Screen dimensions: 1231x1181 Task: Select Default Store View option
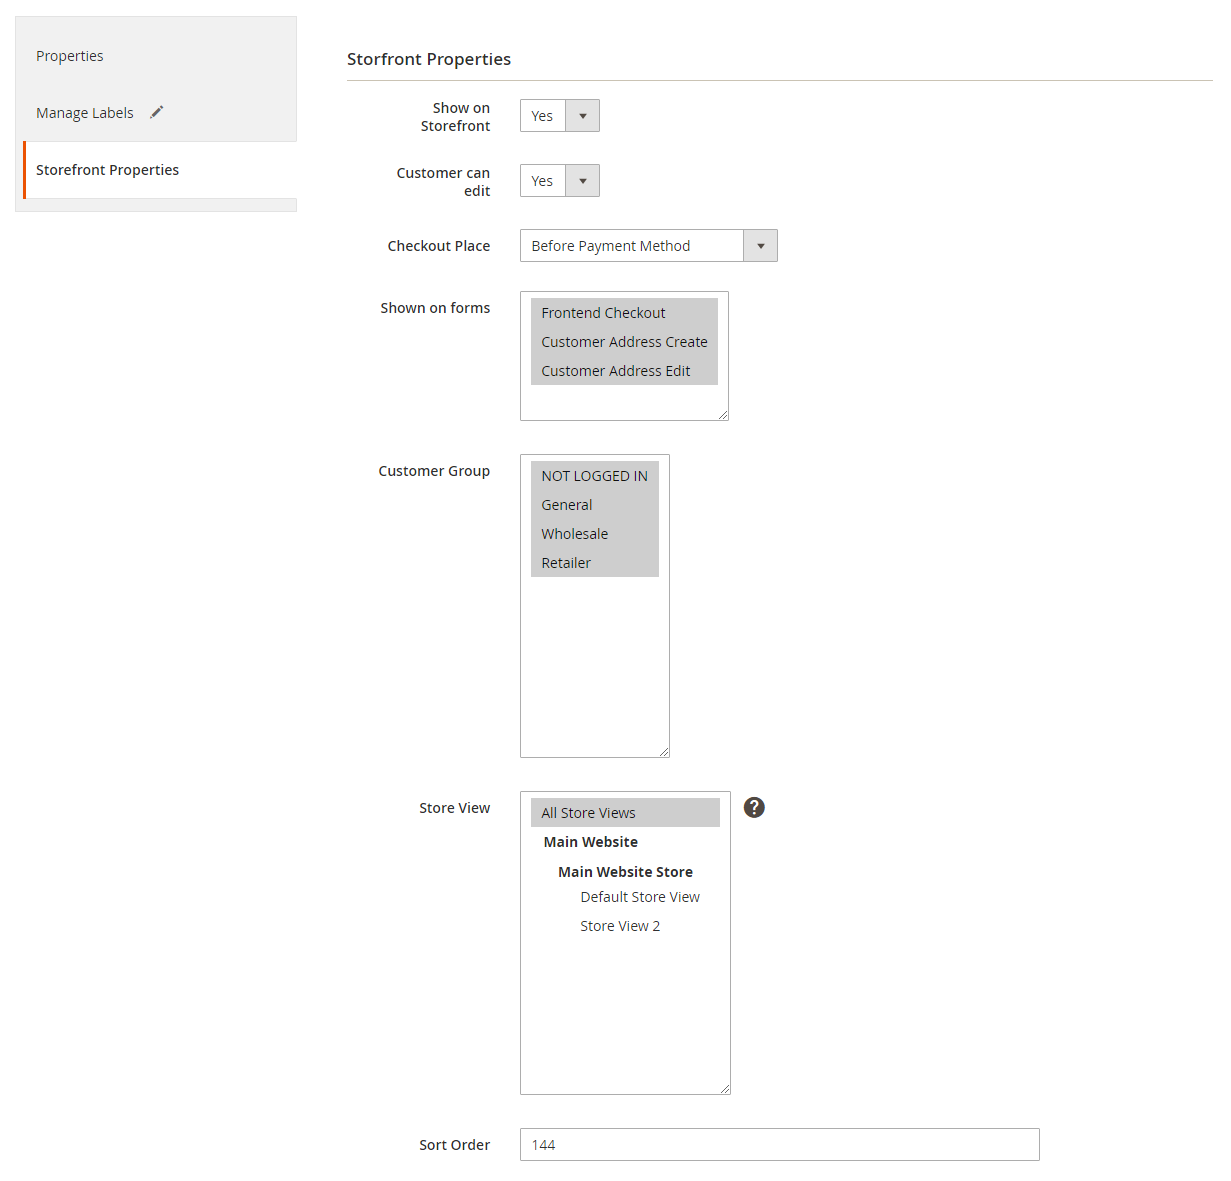[640, 897]
